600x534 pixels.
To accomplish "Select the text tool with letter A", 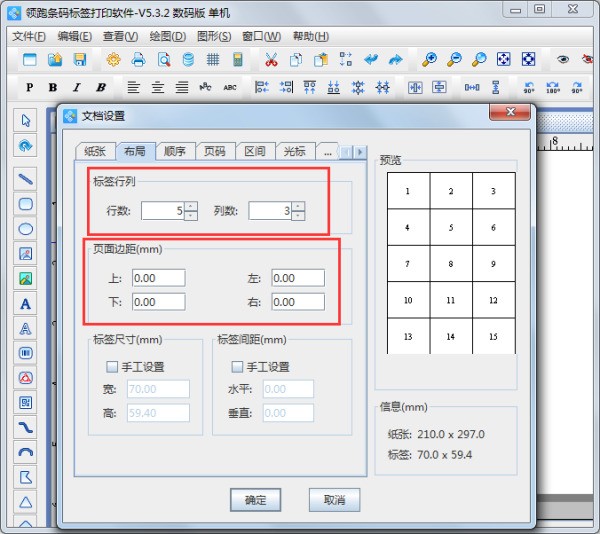I will pyautogui.click(x=26, y=304).
